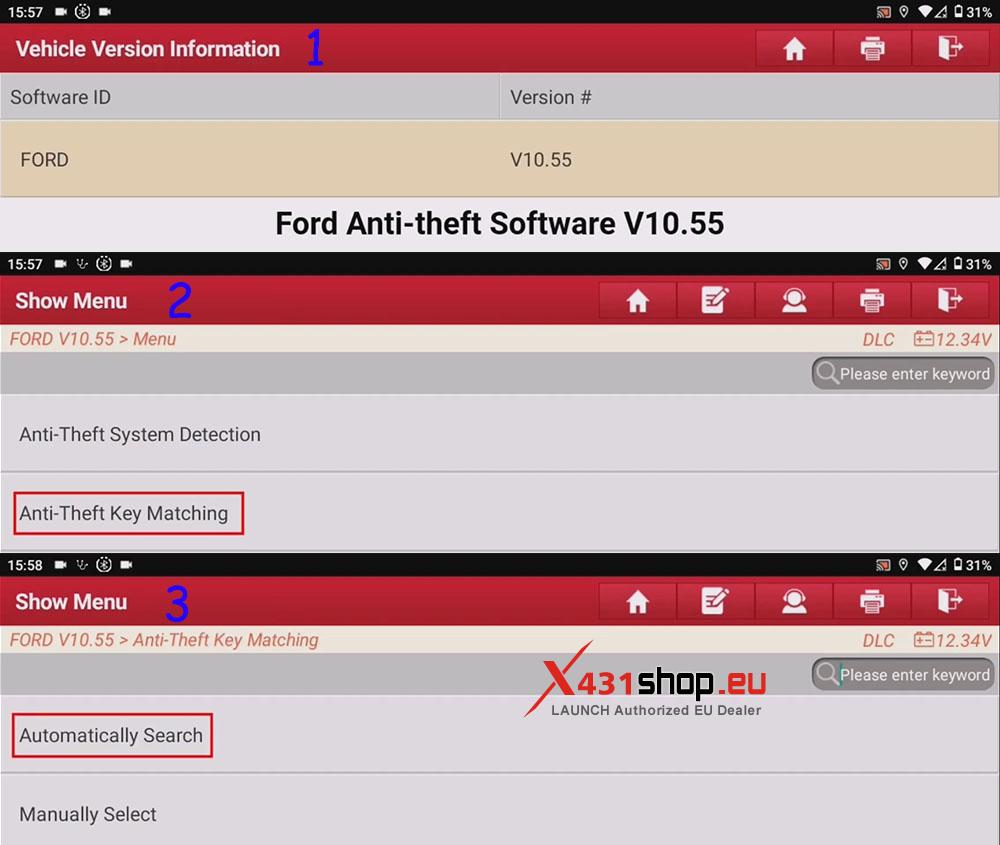Tap Version # column header
The width and height of the screenshot is (1000, 845).
750,97
